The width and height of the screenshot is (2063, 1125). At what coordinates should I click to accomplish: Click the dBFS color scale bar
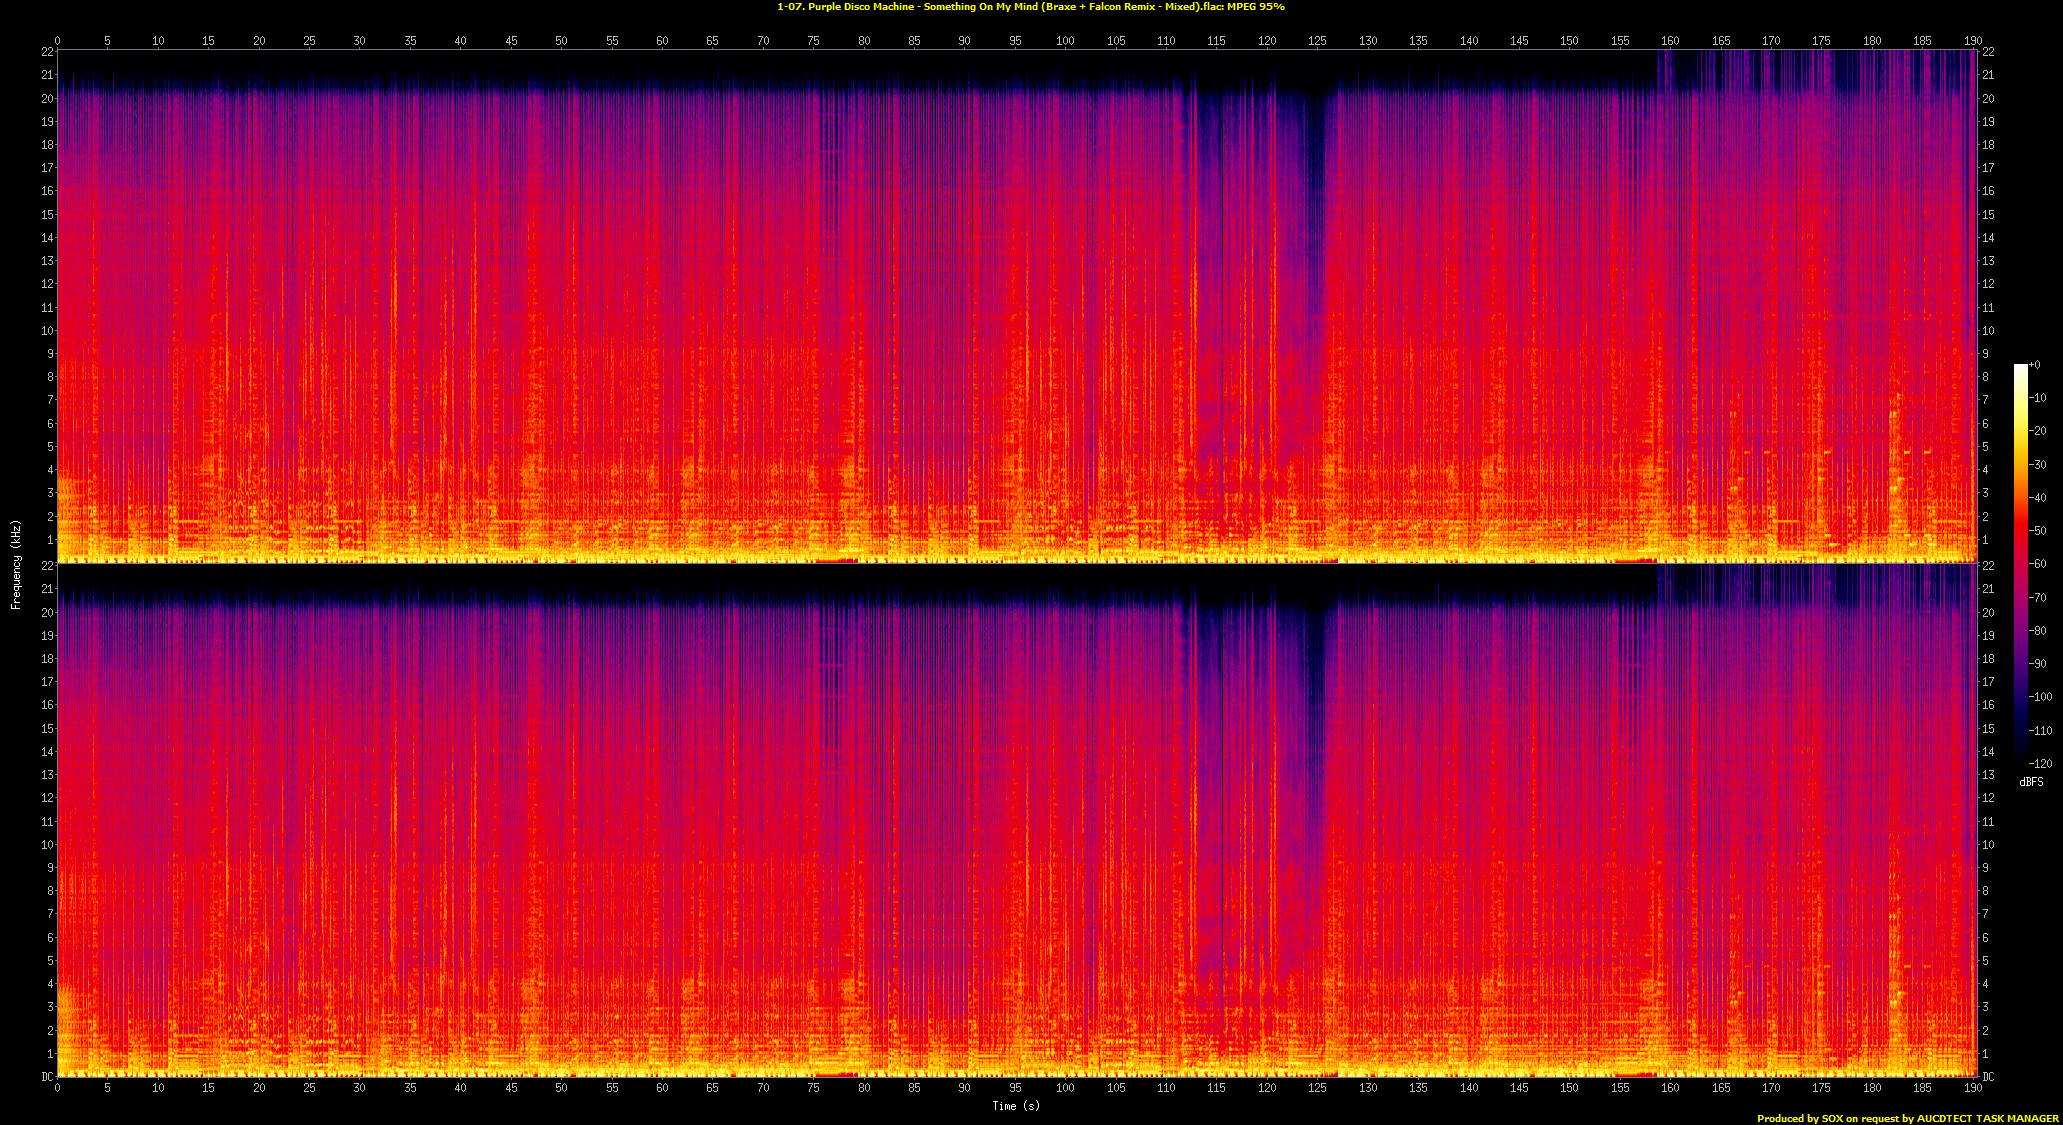point(2021,562)
